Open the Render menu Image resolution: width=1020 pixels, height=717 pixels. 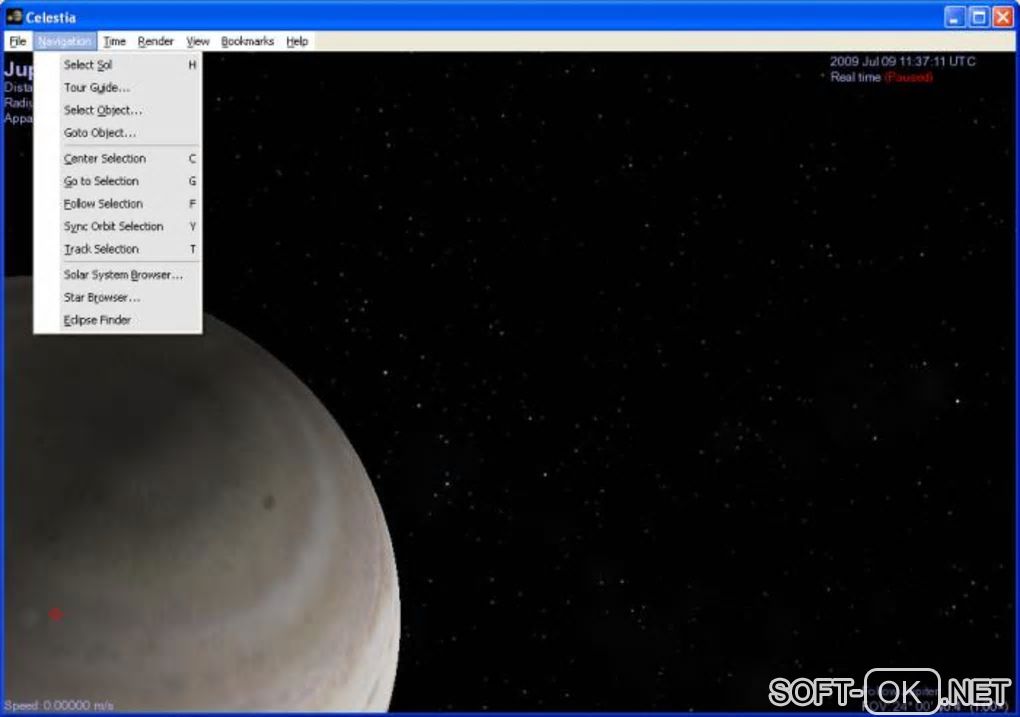click(155, 41)
